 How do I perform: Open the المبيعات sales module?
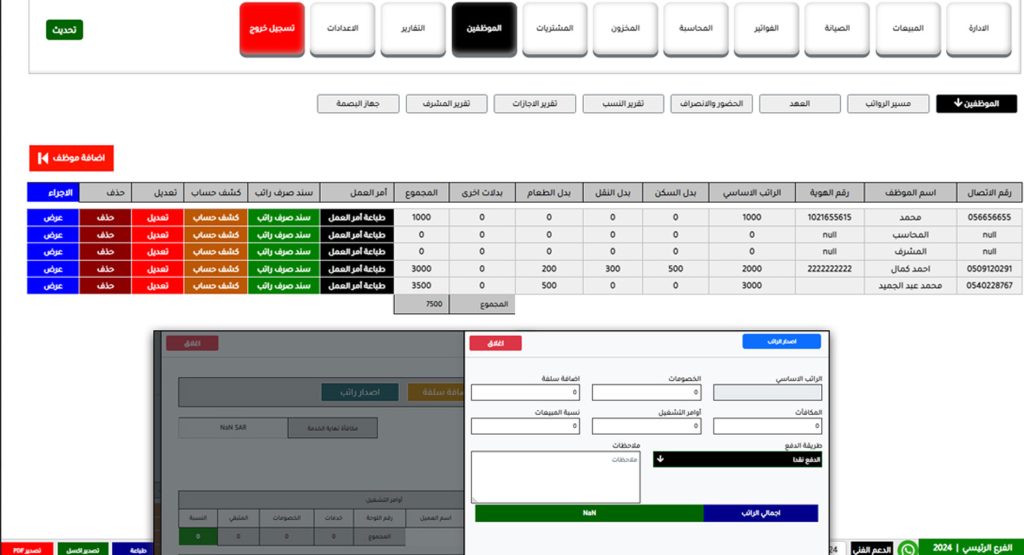pyautogui.click(x=908, y=29)
